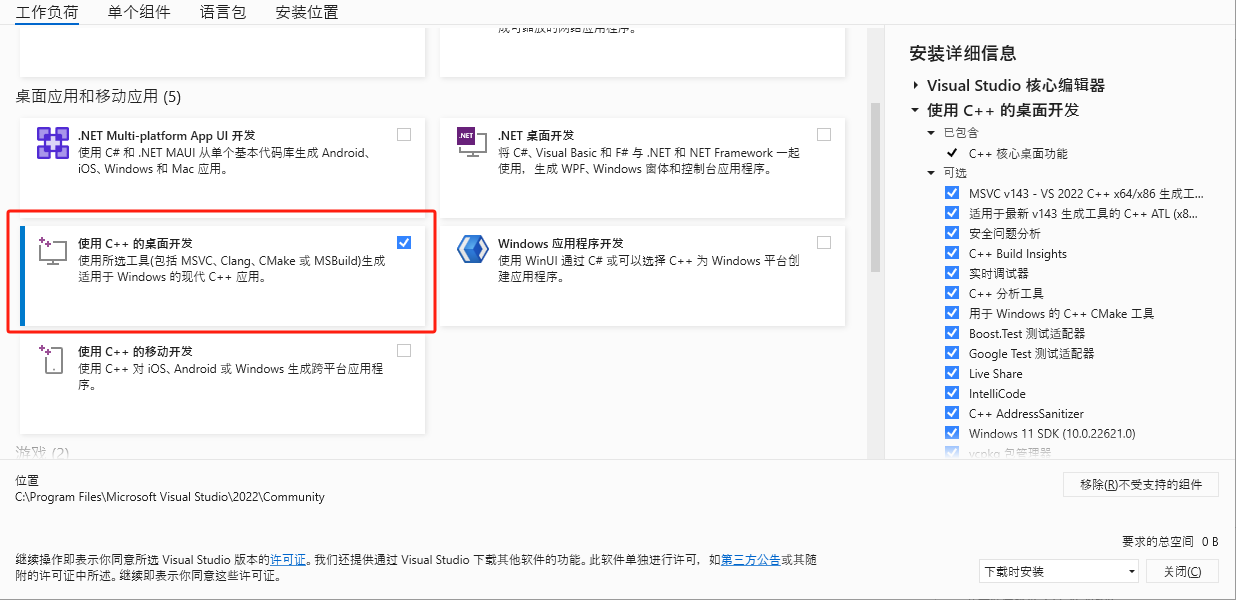Uncheck C++ AddressSanitizer option

[x=952, y=413]
